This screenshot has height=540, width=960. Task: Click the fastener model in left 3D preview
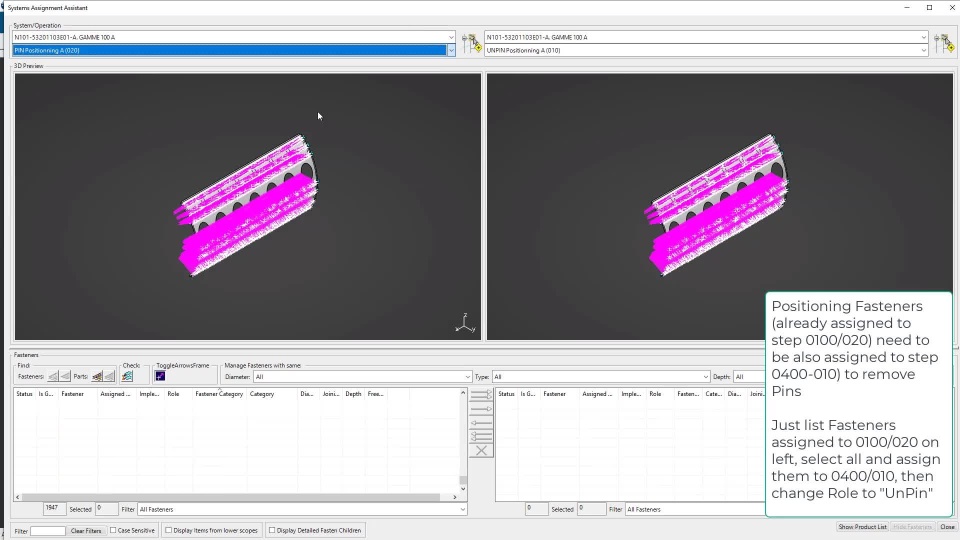[247, 206]
